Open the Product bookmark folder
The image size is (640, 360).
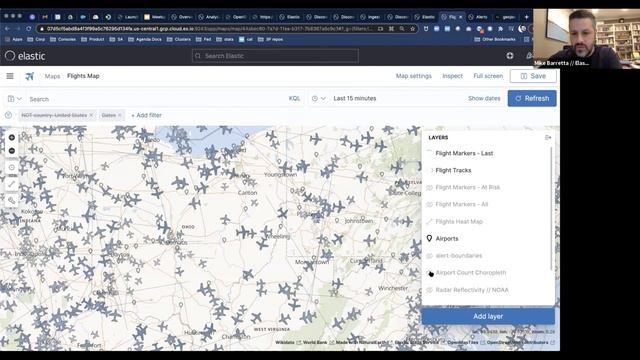click(x=93, y=40)
